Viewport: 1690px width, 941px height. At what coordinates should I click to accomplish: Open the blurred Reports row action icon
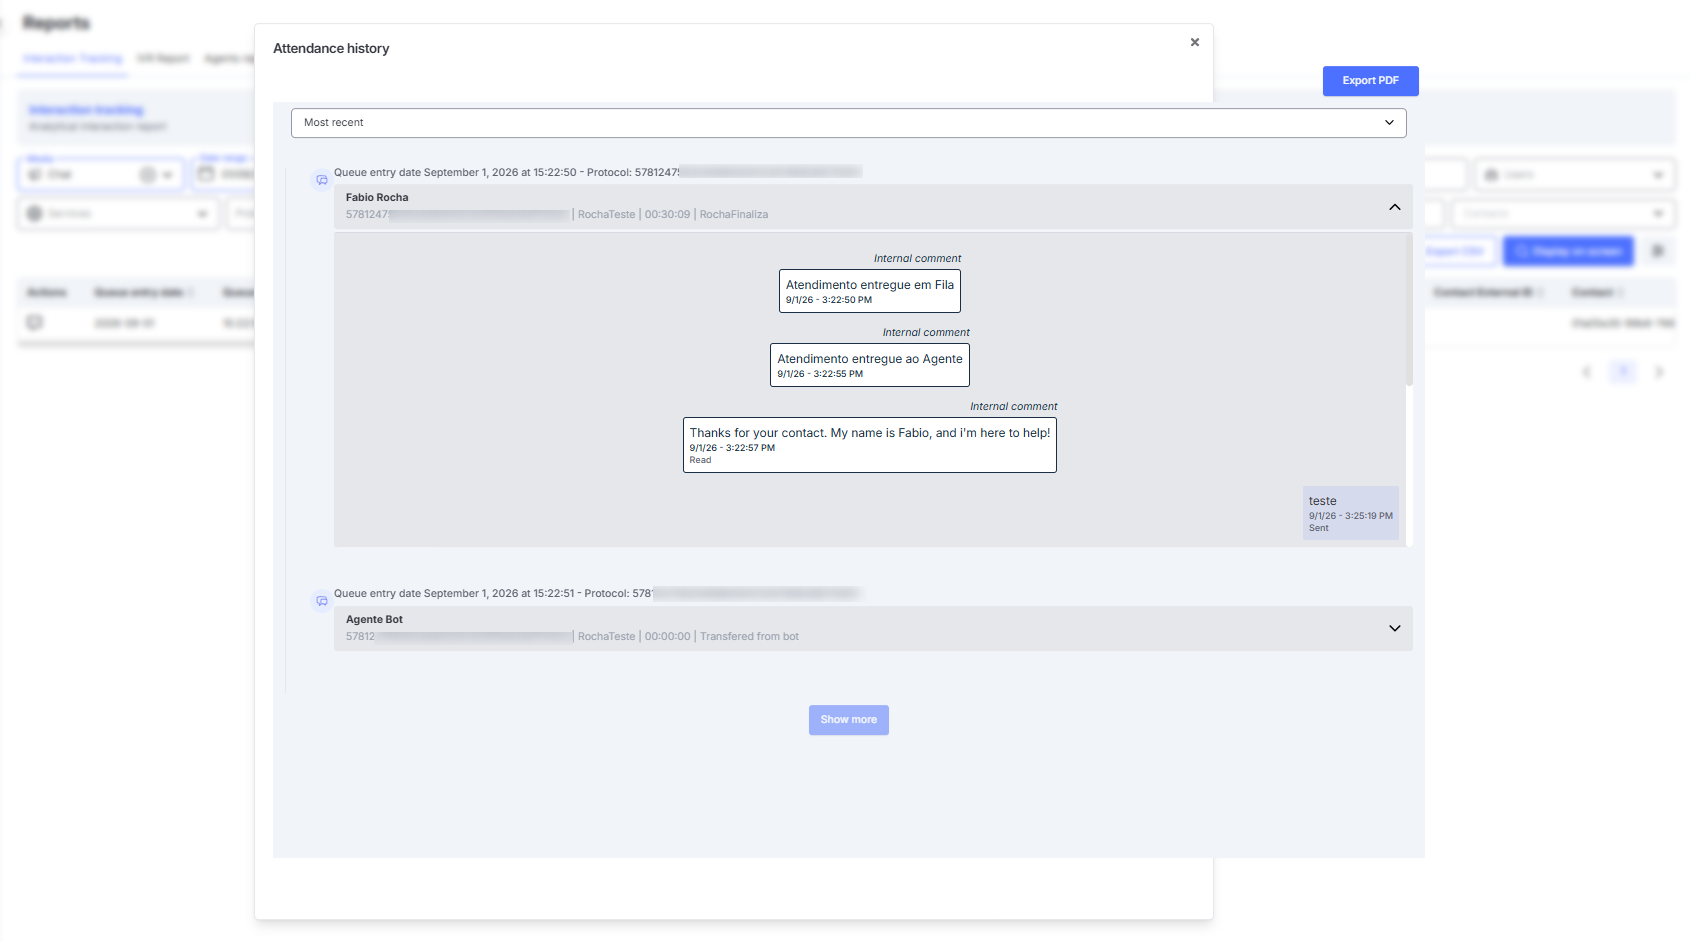(35, 323)
